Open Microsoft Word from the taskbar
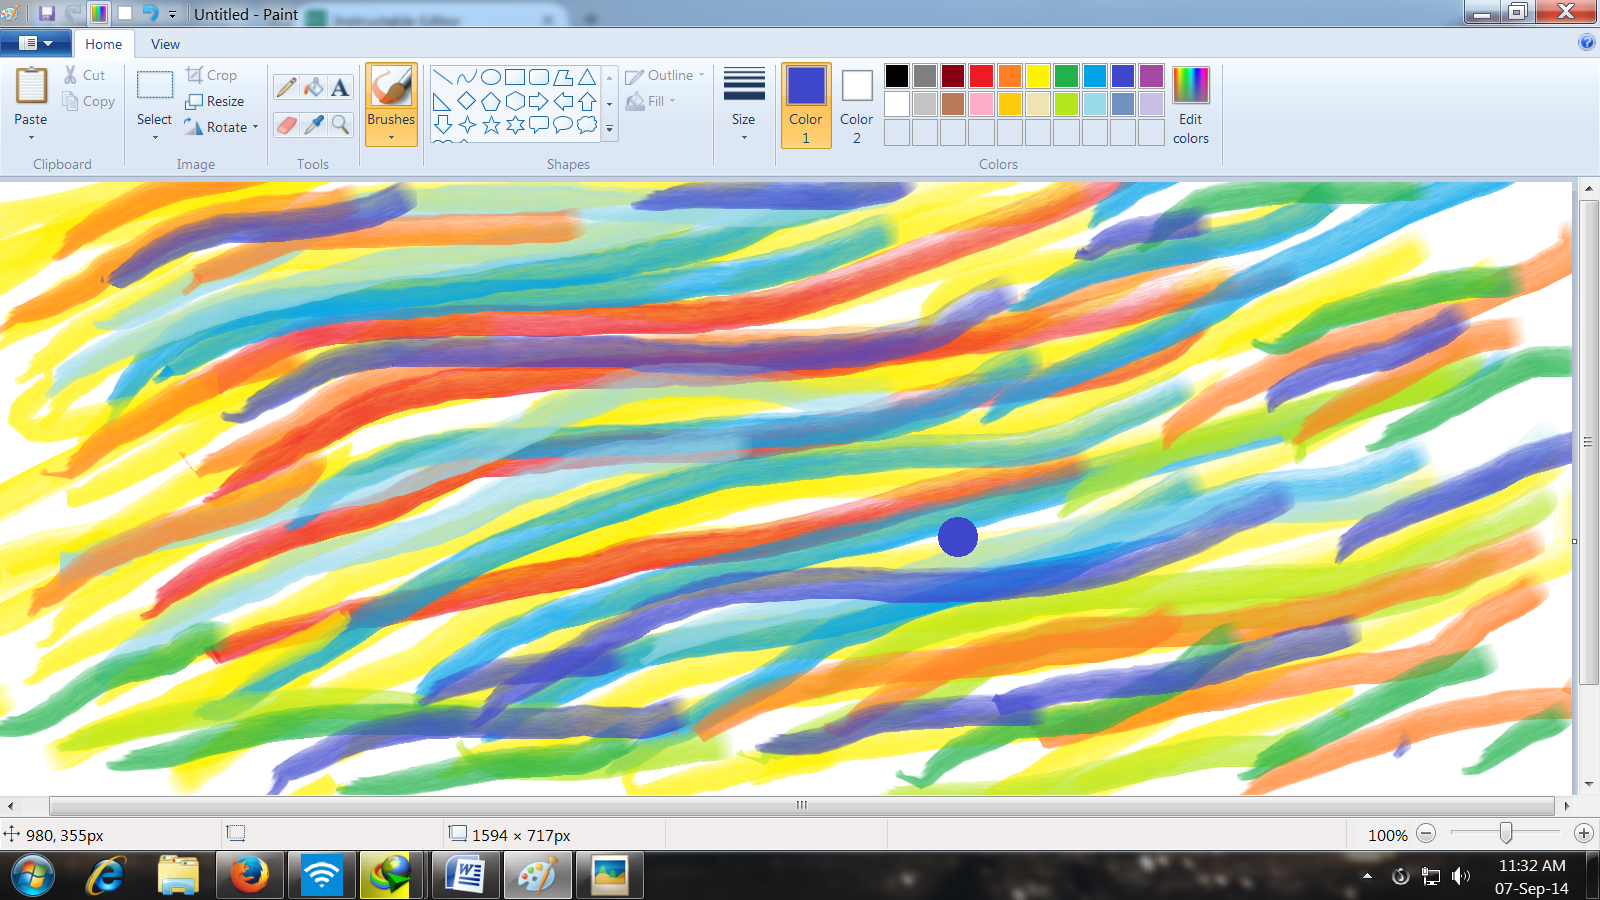This screenshot has height=900, width=1600. pyautogui.click(x=465, y=876)
